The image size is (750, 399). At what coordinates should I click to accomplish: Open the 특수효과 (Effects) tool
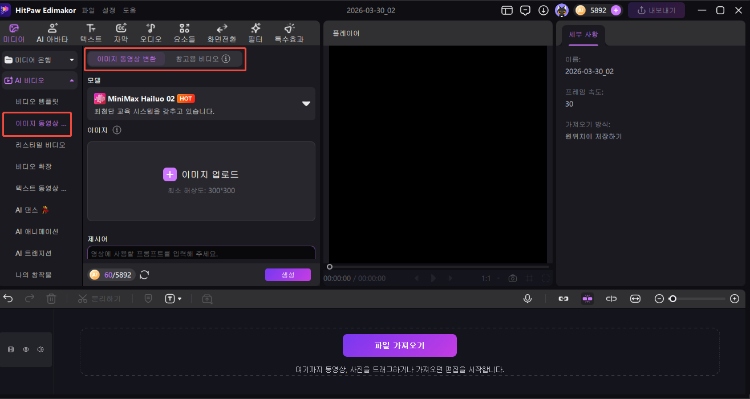pyautogui.click(x=289, y=33)
